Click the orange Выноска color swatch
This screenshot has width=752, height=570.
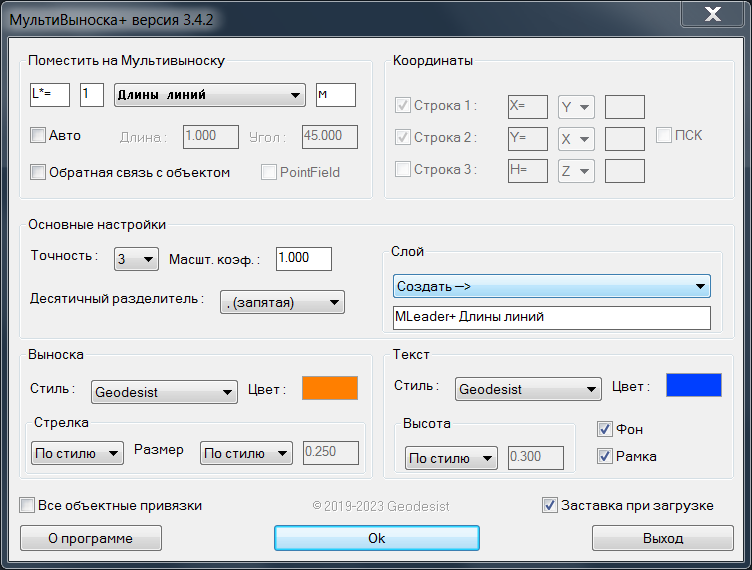click(330, 388)
